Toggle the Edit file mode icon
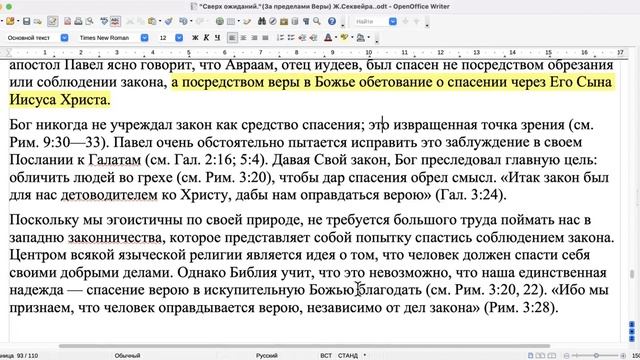The height and width of the screenshot is (360, 640). tap(52, 21)
